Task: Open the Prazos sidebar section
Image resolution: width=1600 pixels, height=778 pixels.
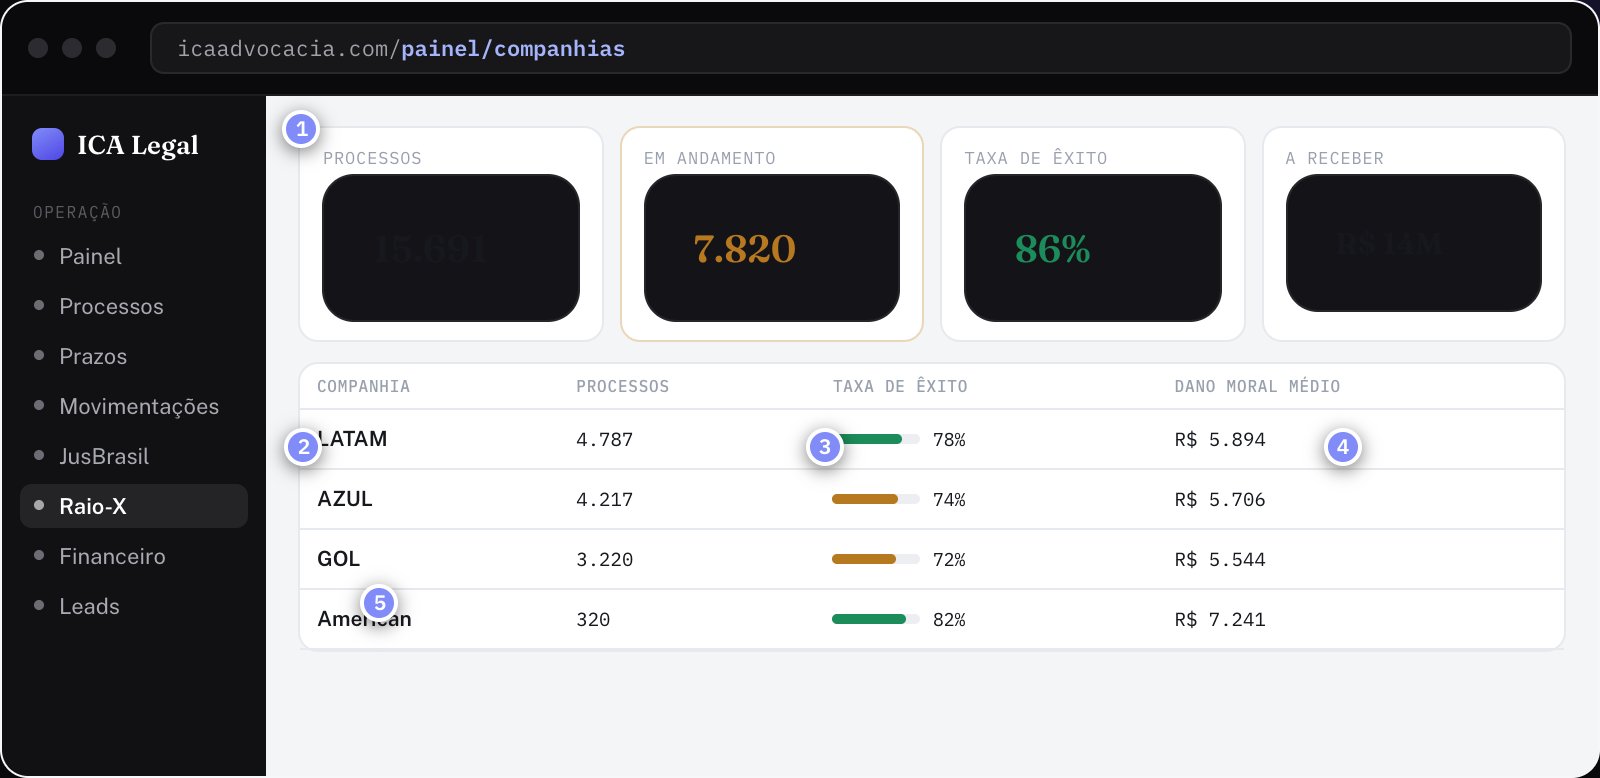Action: [x=134, y=356]
